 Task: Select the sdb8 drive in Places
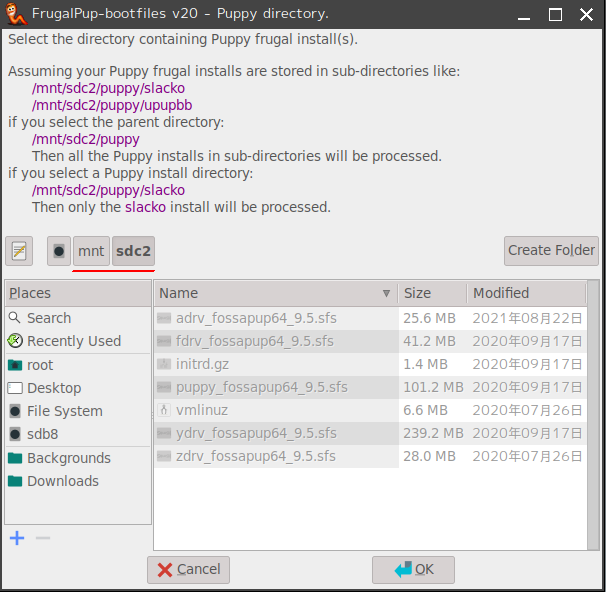pos(44,434)
